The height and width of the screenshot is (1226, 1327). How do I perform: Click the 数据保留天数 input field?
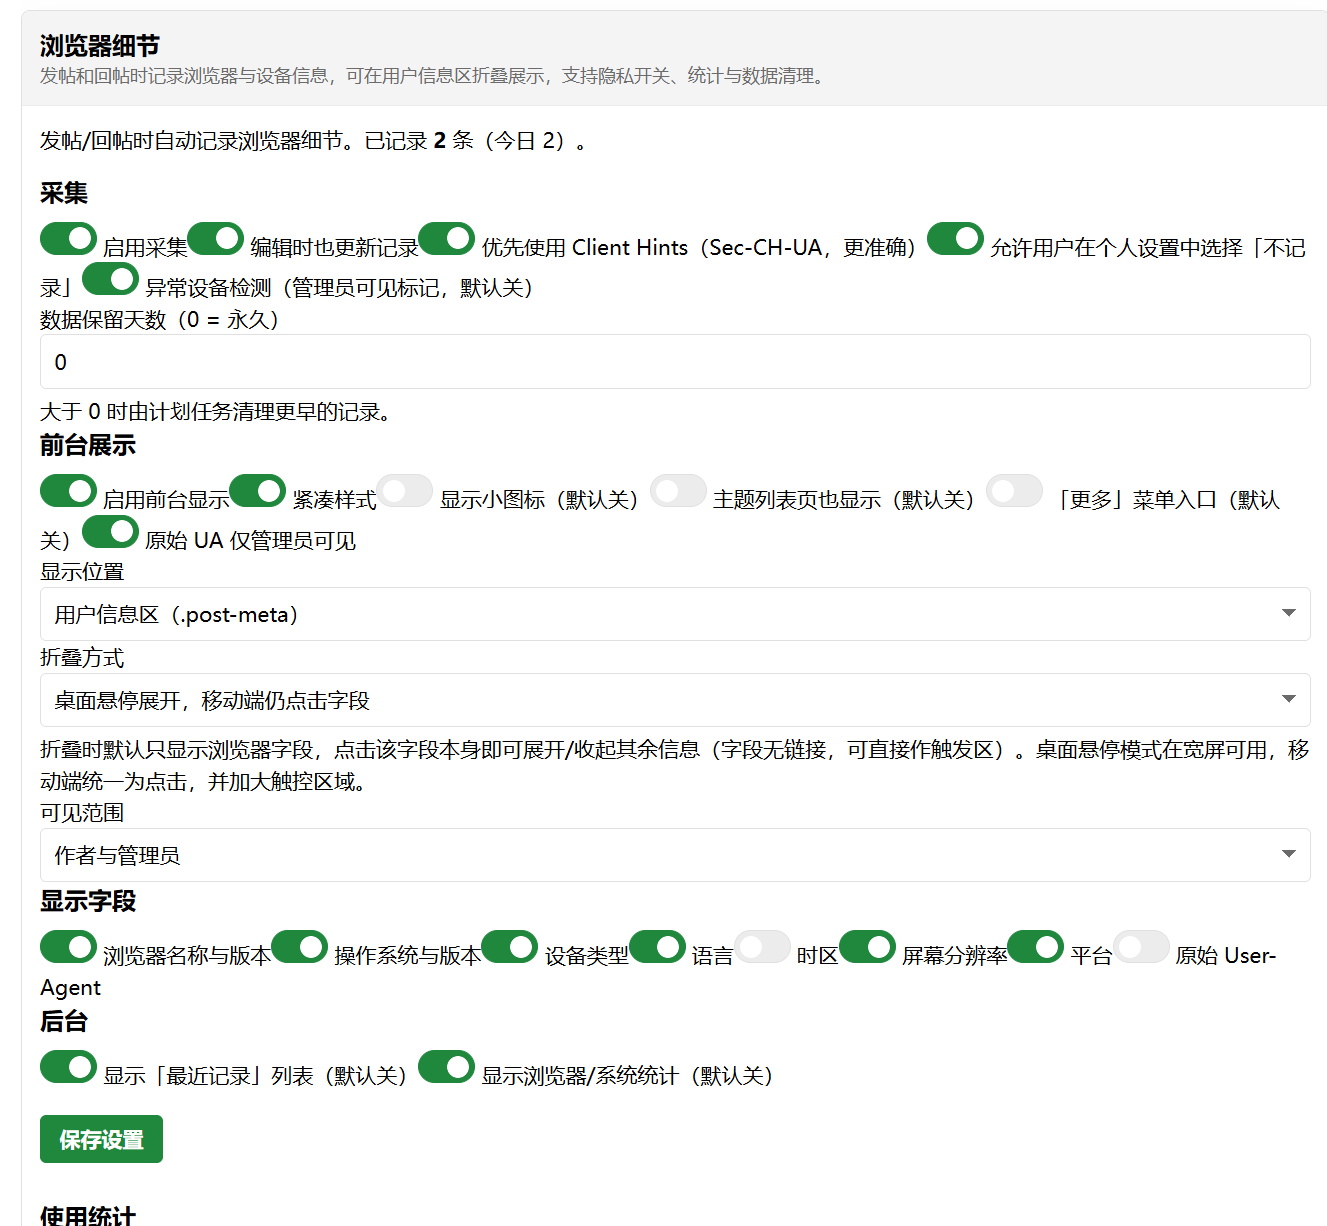click(x=675, y=362)
